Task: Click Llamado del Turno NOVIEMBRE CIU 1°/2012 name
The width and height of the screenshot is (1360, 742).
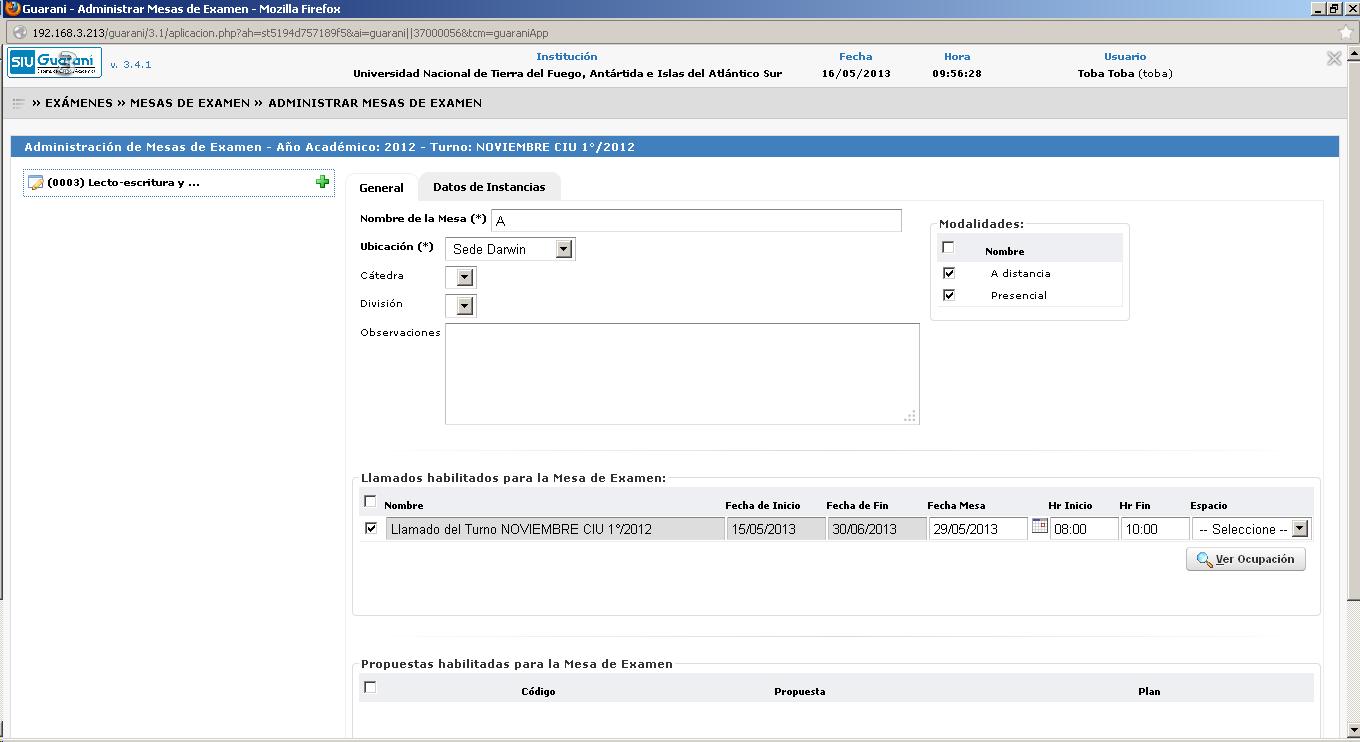Action: click(555, 529)
